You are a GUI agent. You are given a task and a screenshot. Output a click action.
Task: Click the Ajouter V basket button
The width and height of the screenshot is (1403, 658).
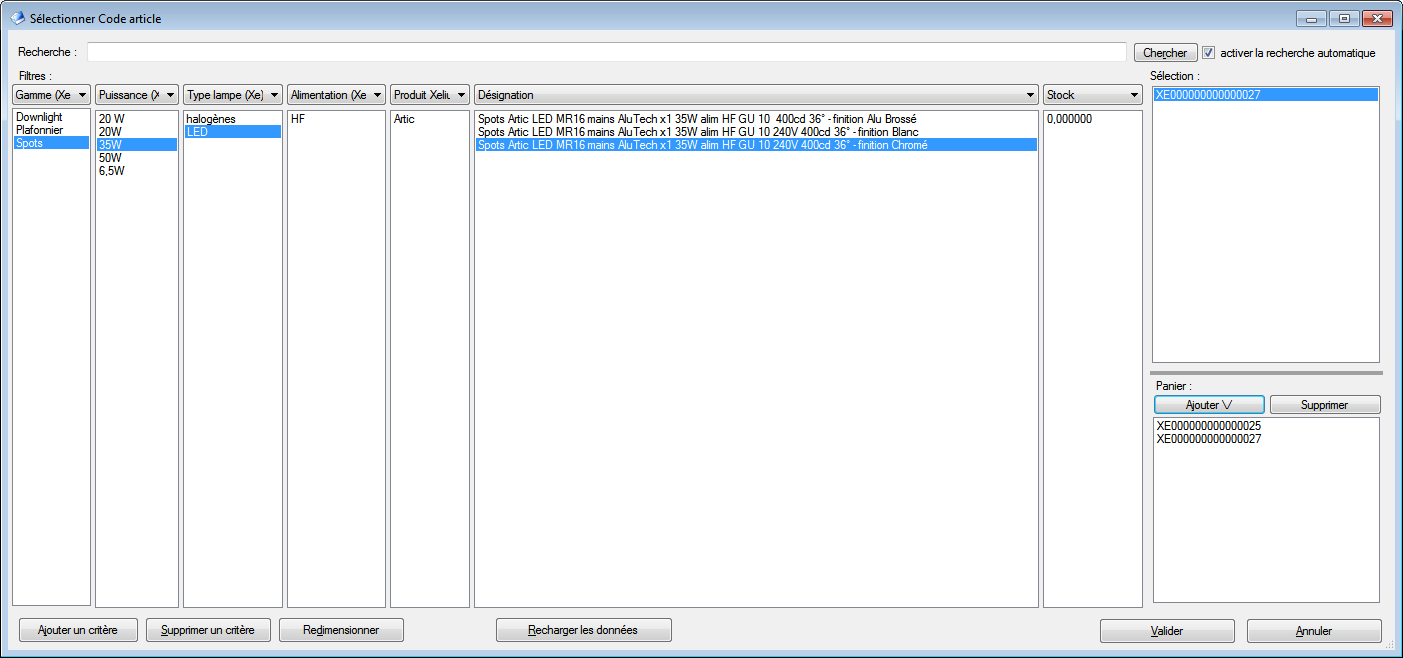click(x=1210, y=405)
